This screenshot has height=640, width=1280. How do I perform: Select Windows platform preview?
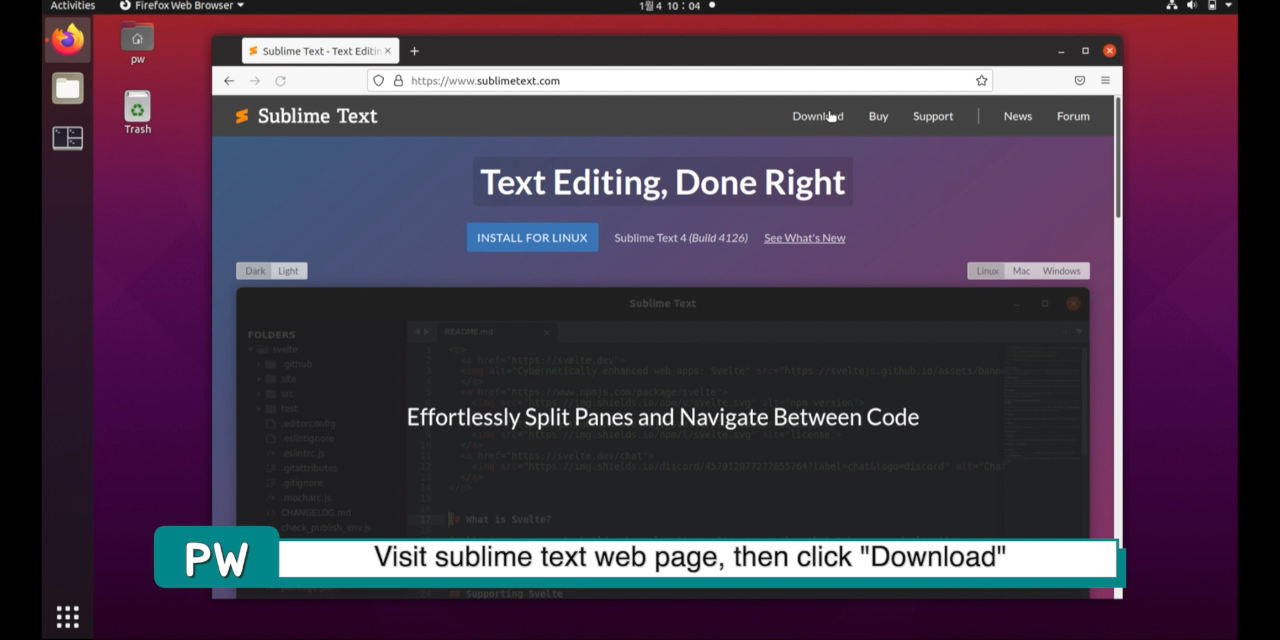[1062, 271]
